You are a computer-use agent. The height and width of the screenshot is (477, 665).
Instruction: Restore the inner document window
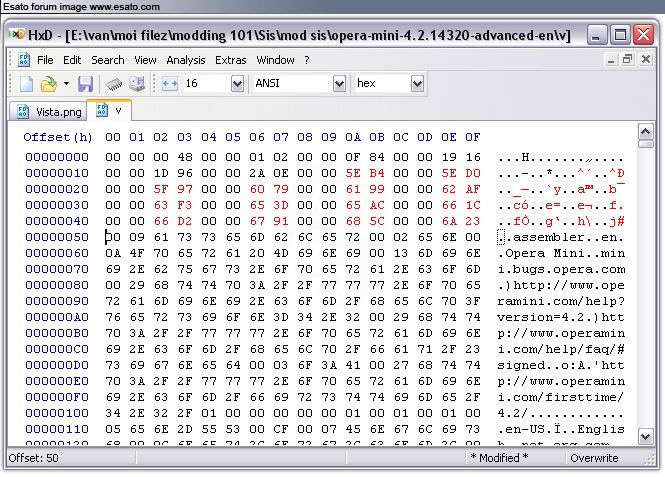[628, 60]
